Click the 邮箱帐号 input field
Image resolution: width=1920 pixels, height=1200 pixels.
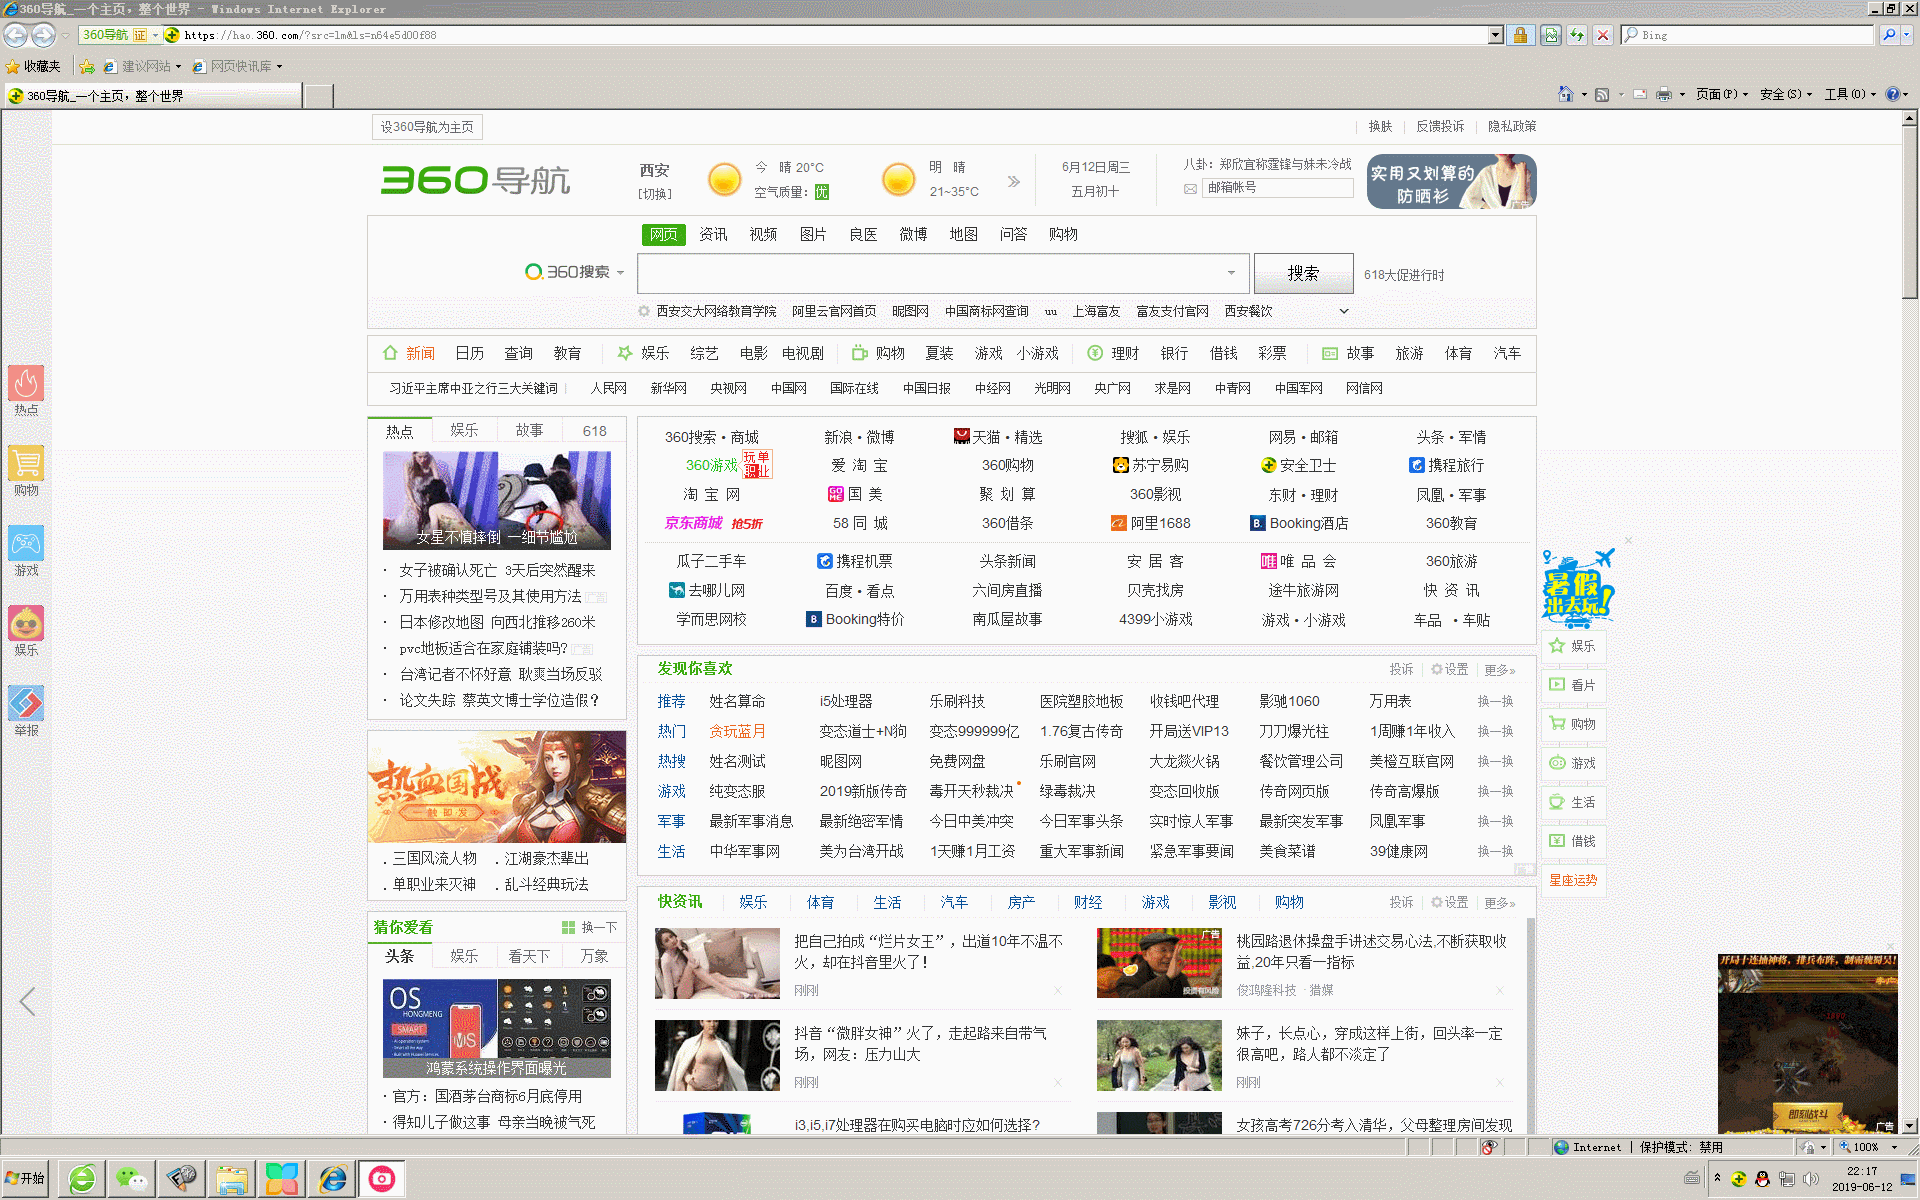[1278, 188]
